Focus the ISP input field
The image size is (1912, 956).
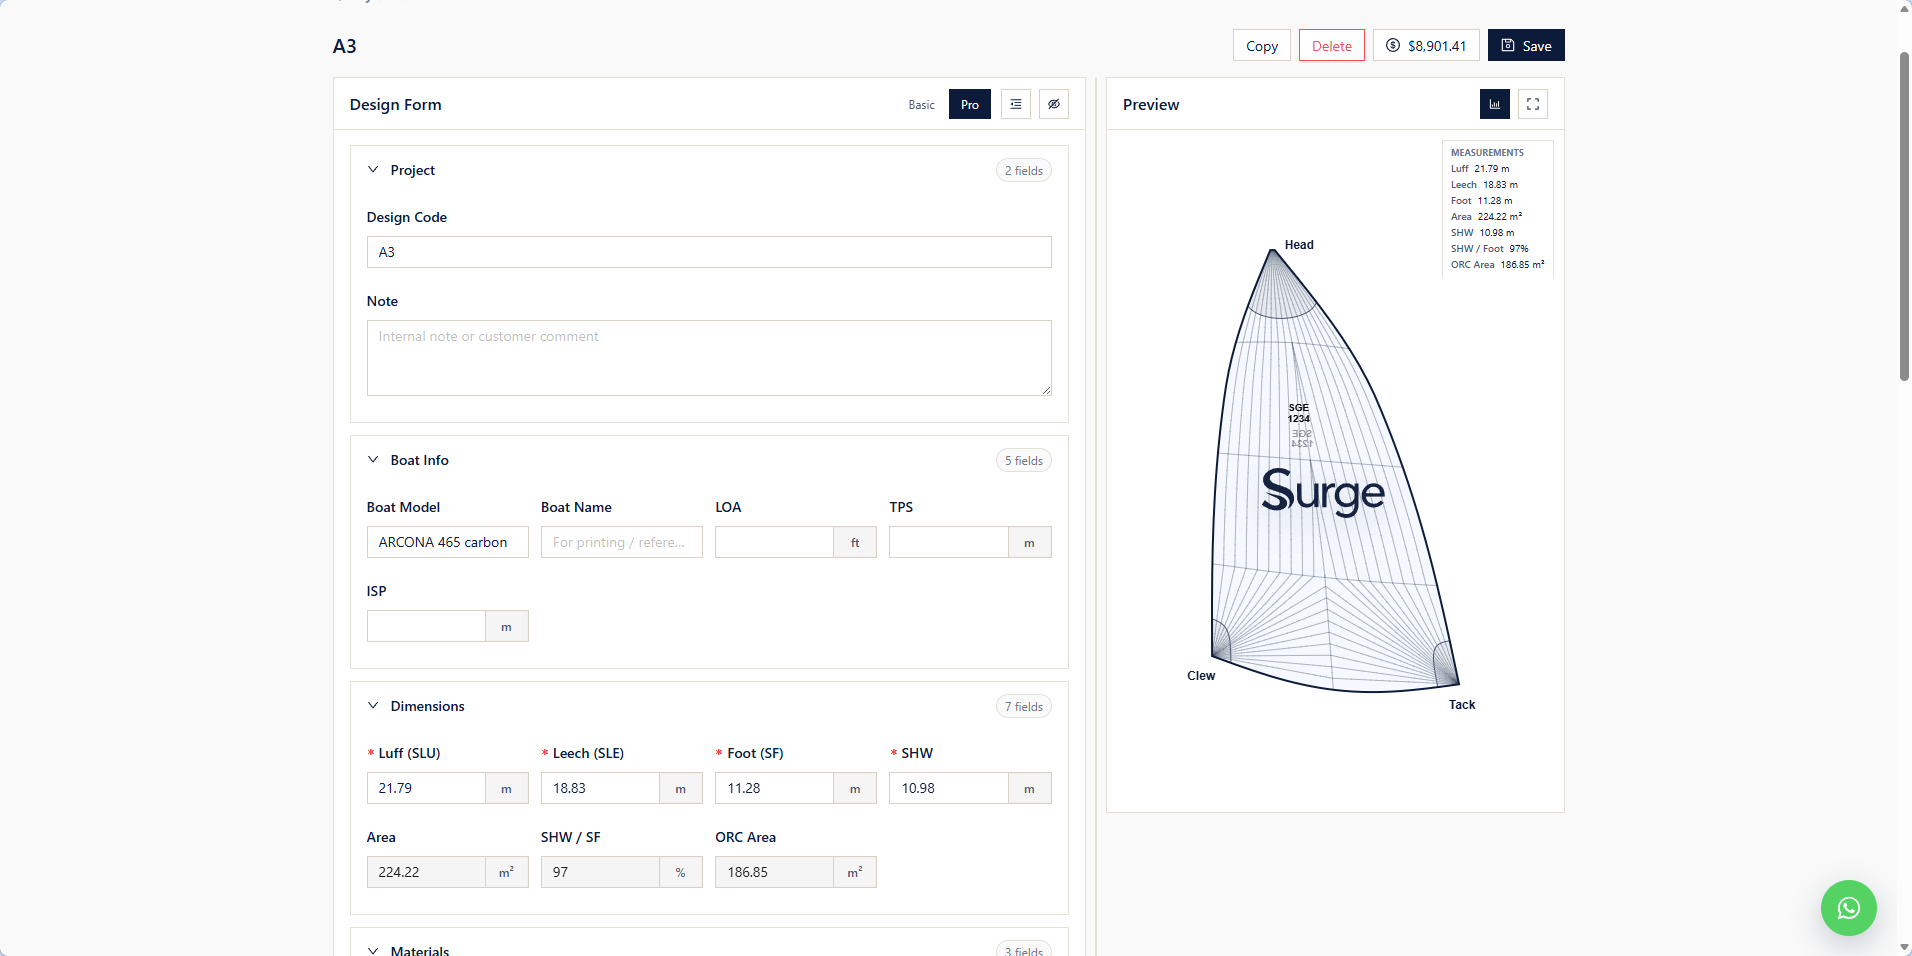click(426, 626)
